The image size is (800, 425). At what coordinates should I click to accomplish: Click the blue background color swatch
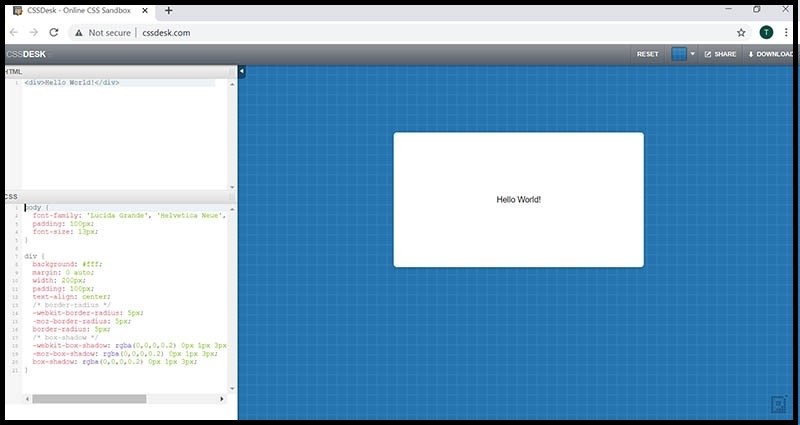point(678,54)
